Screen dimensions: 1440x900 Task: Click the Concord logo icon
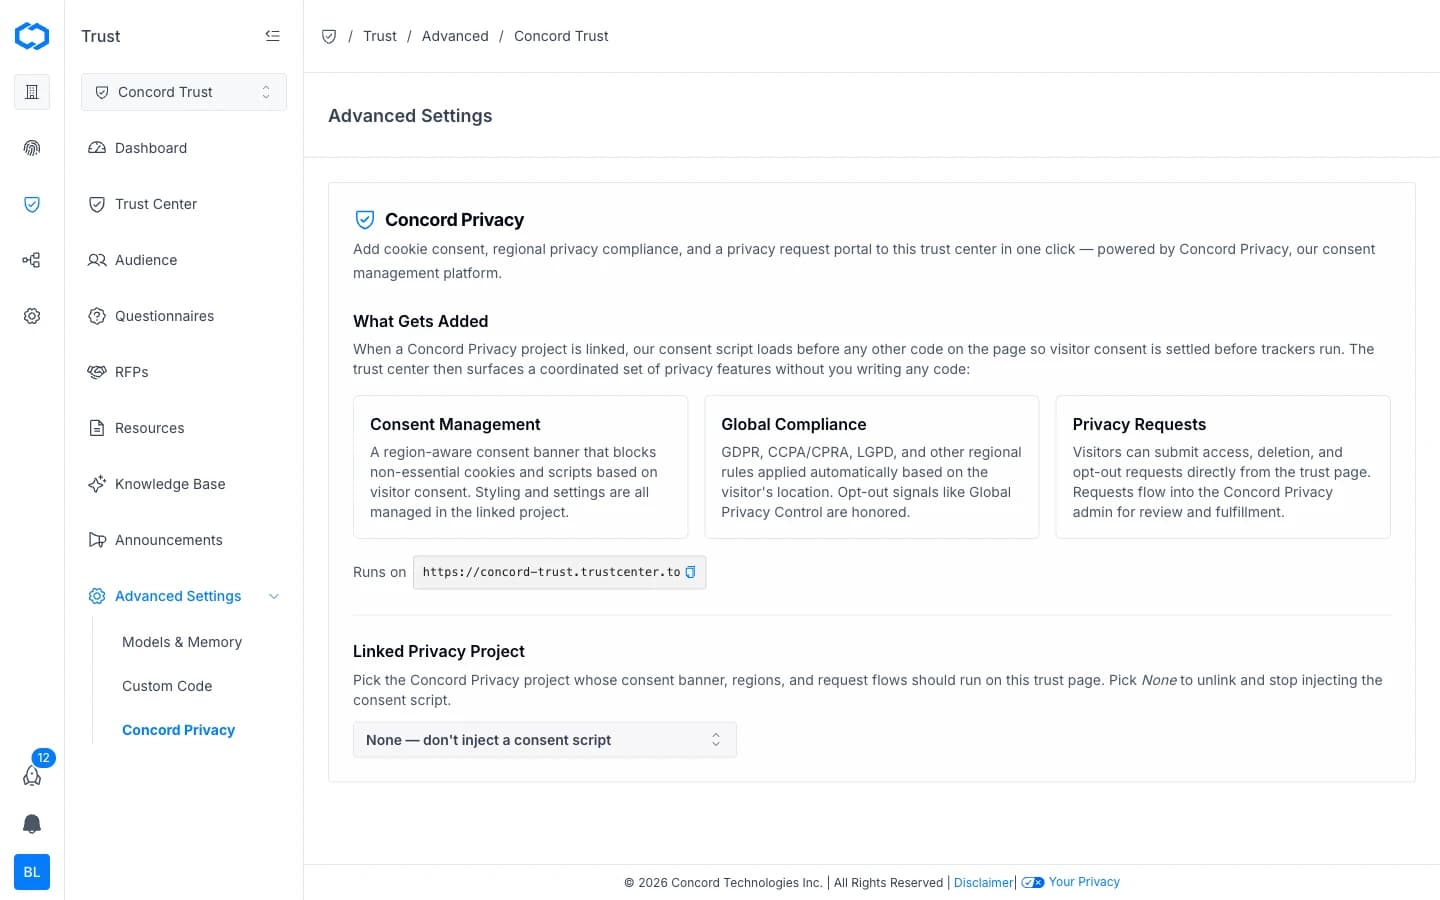32,36
